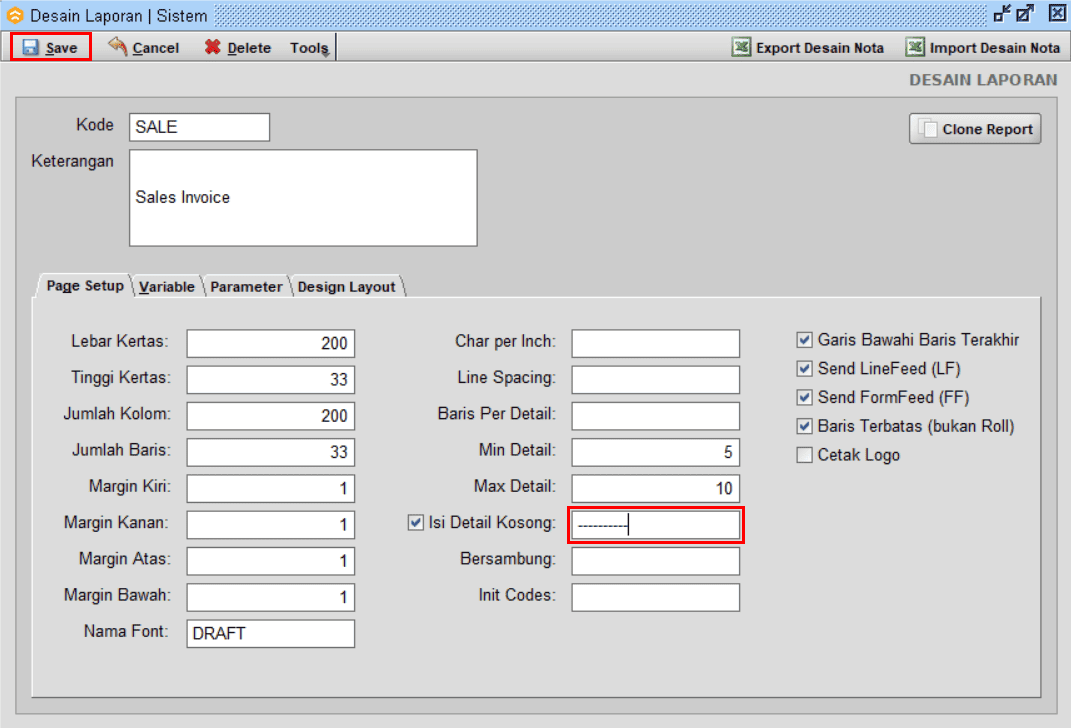
Task: Open the Tools dropdown menu
Action: [x=309, y=48]
